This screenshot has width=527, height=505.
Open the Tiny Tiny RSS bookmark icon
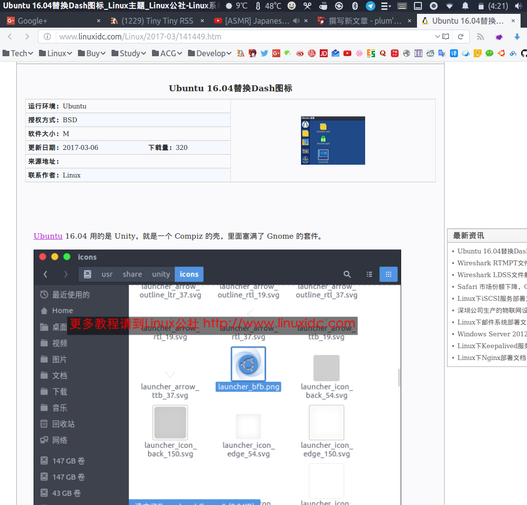click(x=241, y=53)
